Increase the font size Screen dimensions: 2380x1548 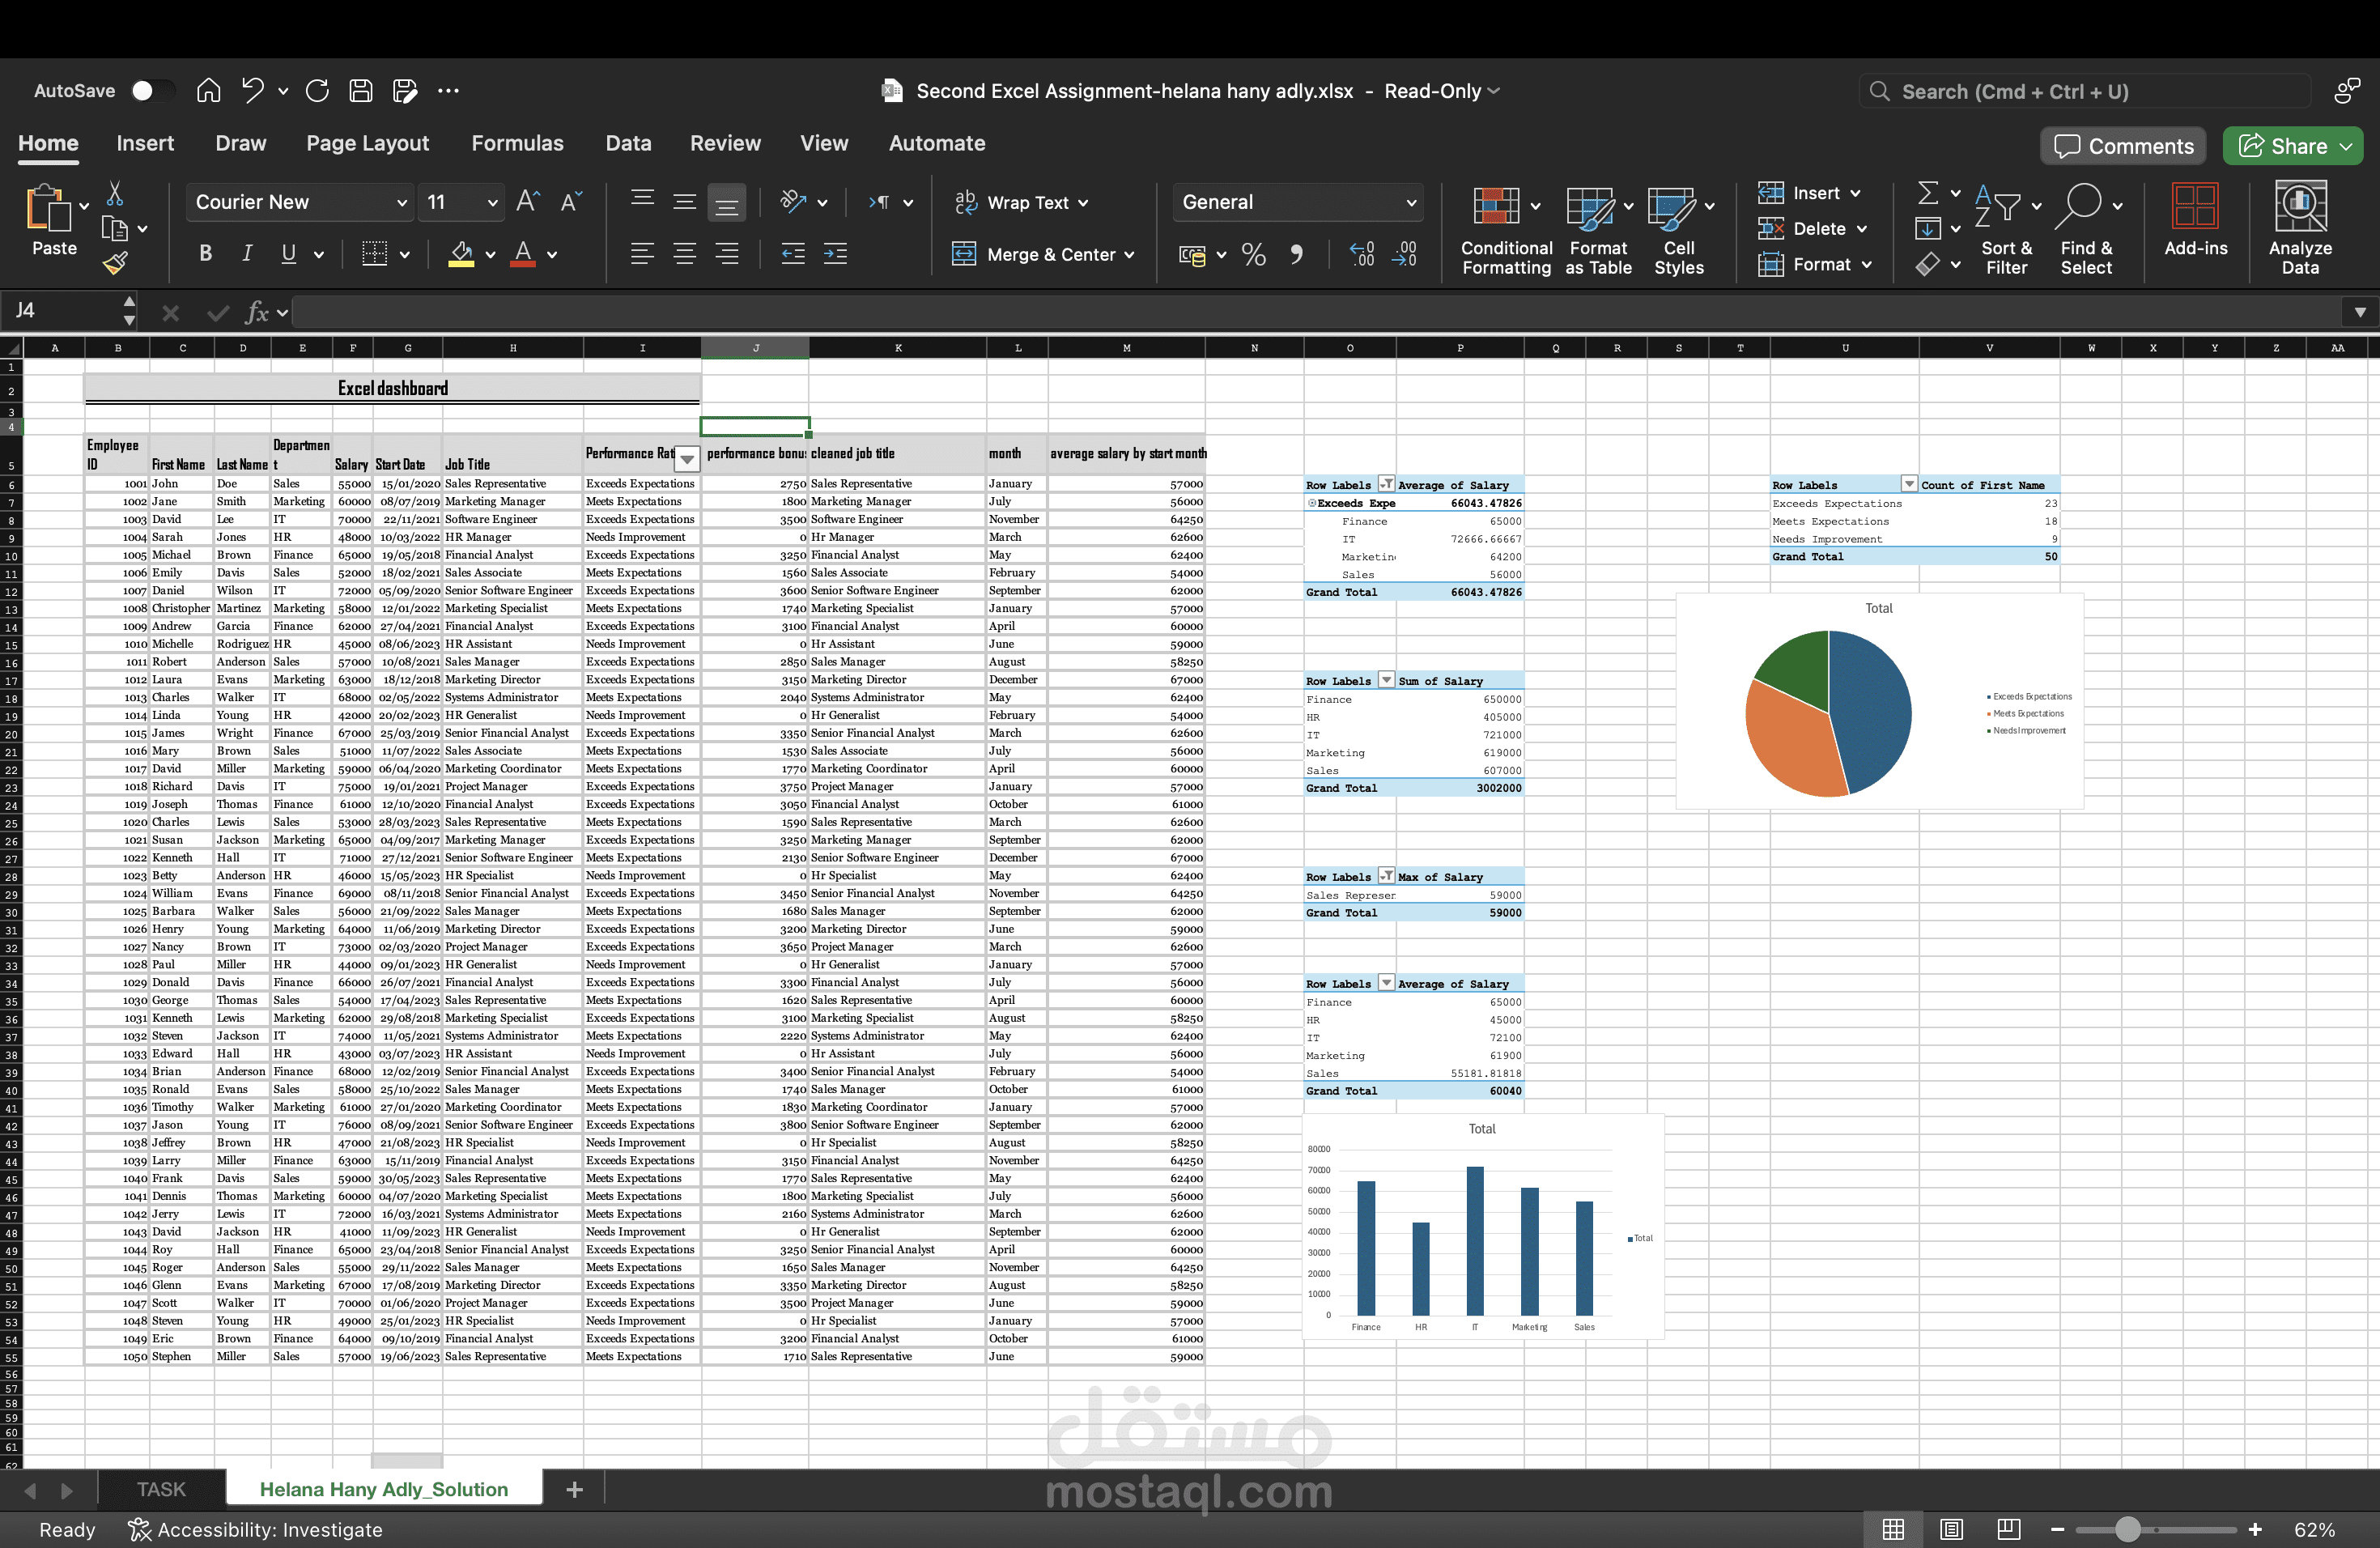[x=528, y=202]
